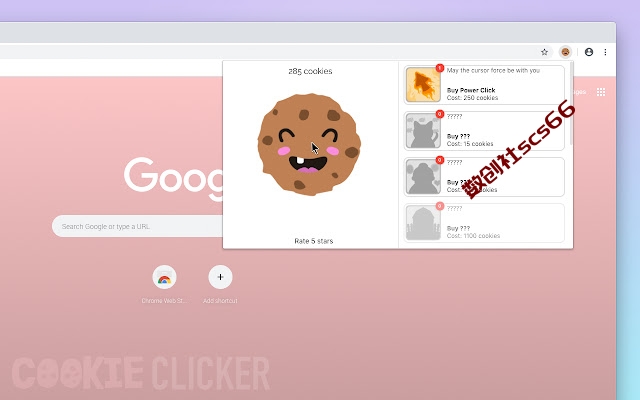Click the red count badge on Power Click
The image size is (640, 400).
coord(440,68)
